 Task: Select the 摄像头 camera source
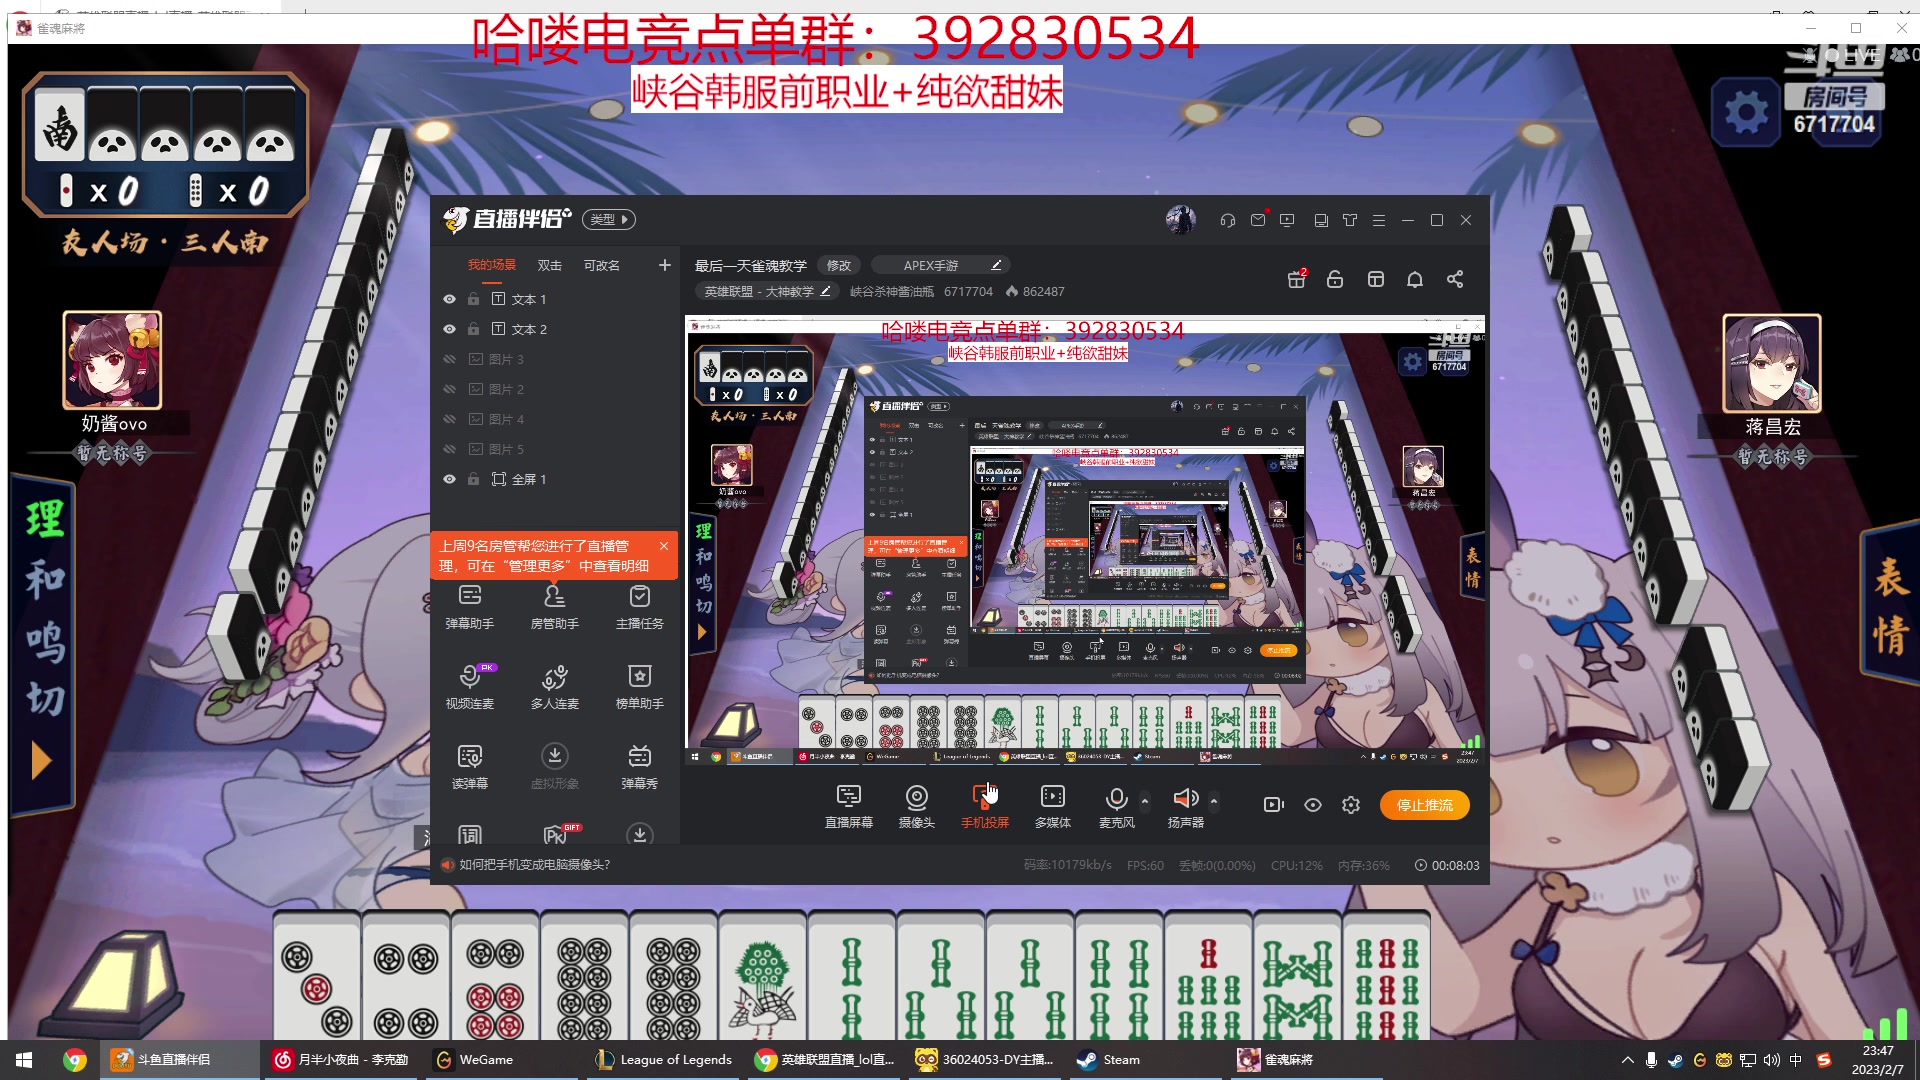(916, 805)
